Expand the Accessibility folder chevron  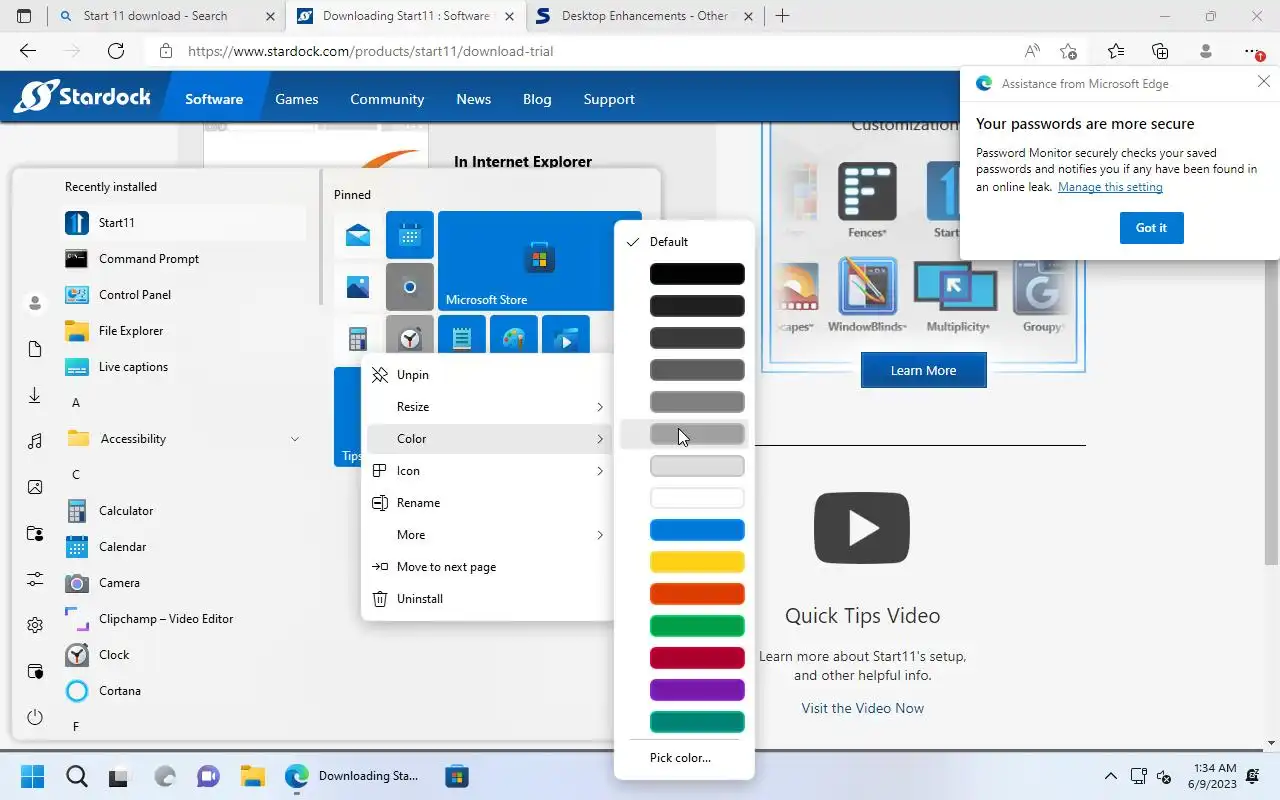[295, 438]
